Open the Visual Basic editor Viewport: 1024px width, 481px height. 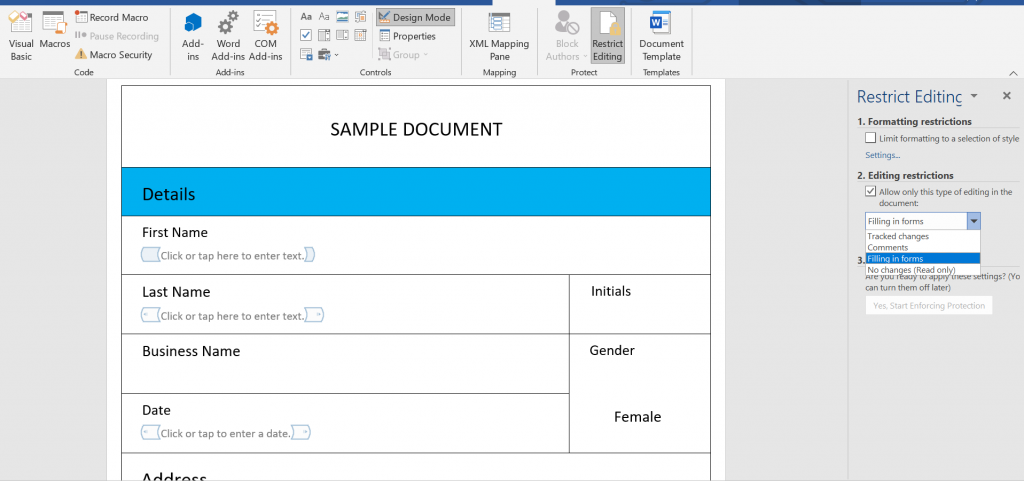pyautogui.click(x=21, y=37)
